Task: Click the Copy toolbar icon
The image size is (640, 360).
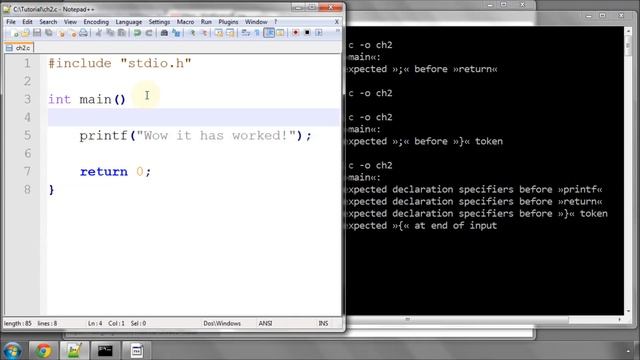Action: pyautogui.click(x=110, y=33)
